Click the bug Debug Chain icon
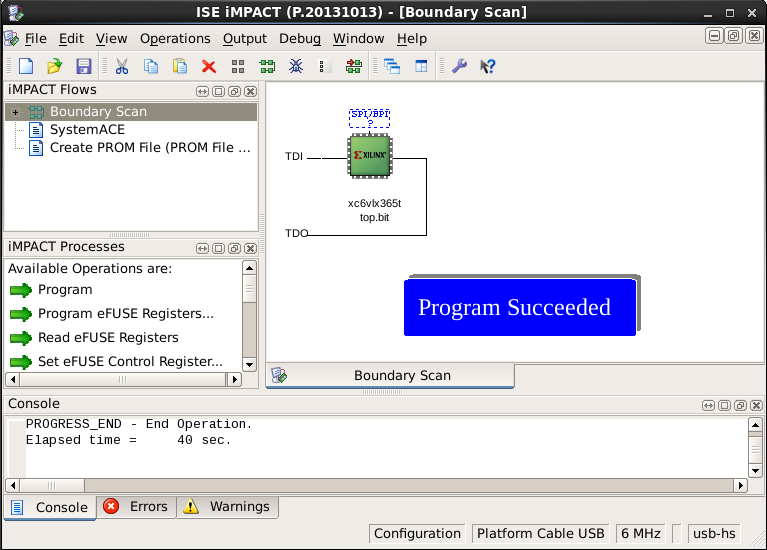Screen dimensions: 767x550 [296, 66]
